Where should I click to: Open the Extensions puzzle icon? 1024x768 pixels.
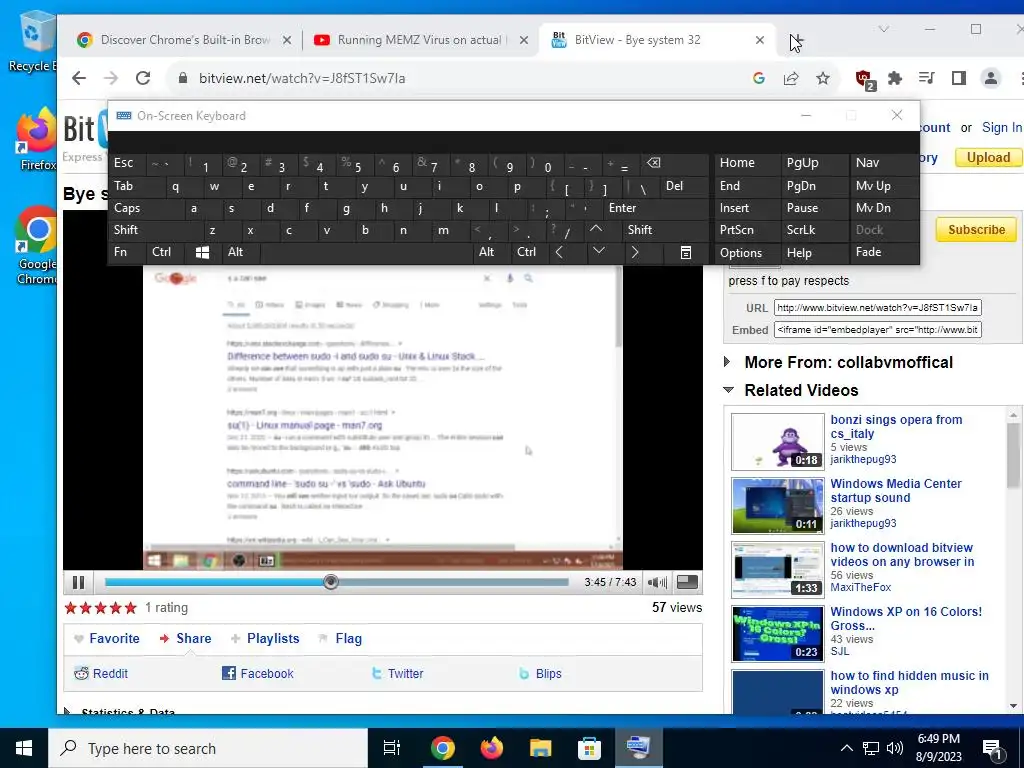(x=895, y=78)
